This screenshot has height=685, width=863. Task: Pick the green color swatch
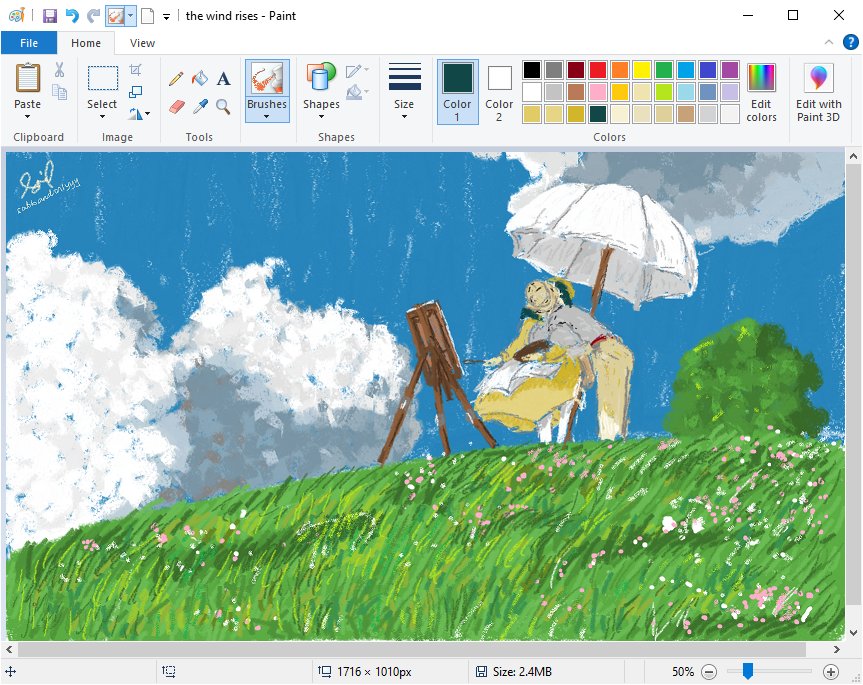pyautogui.click(x=664, y=70)
